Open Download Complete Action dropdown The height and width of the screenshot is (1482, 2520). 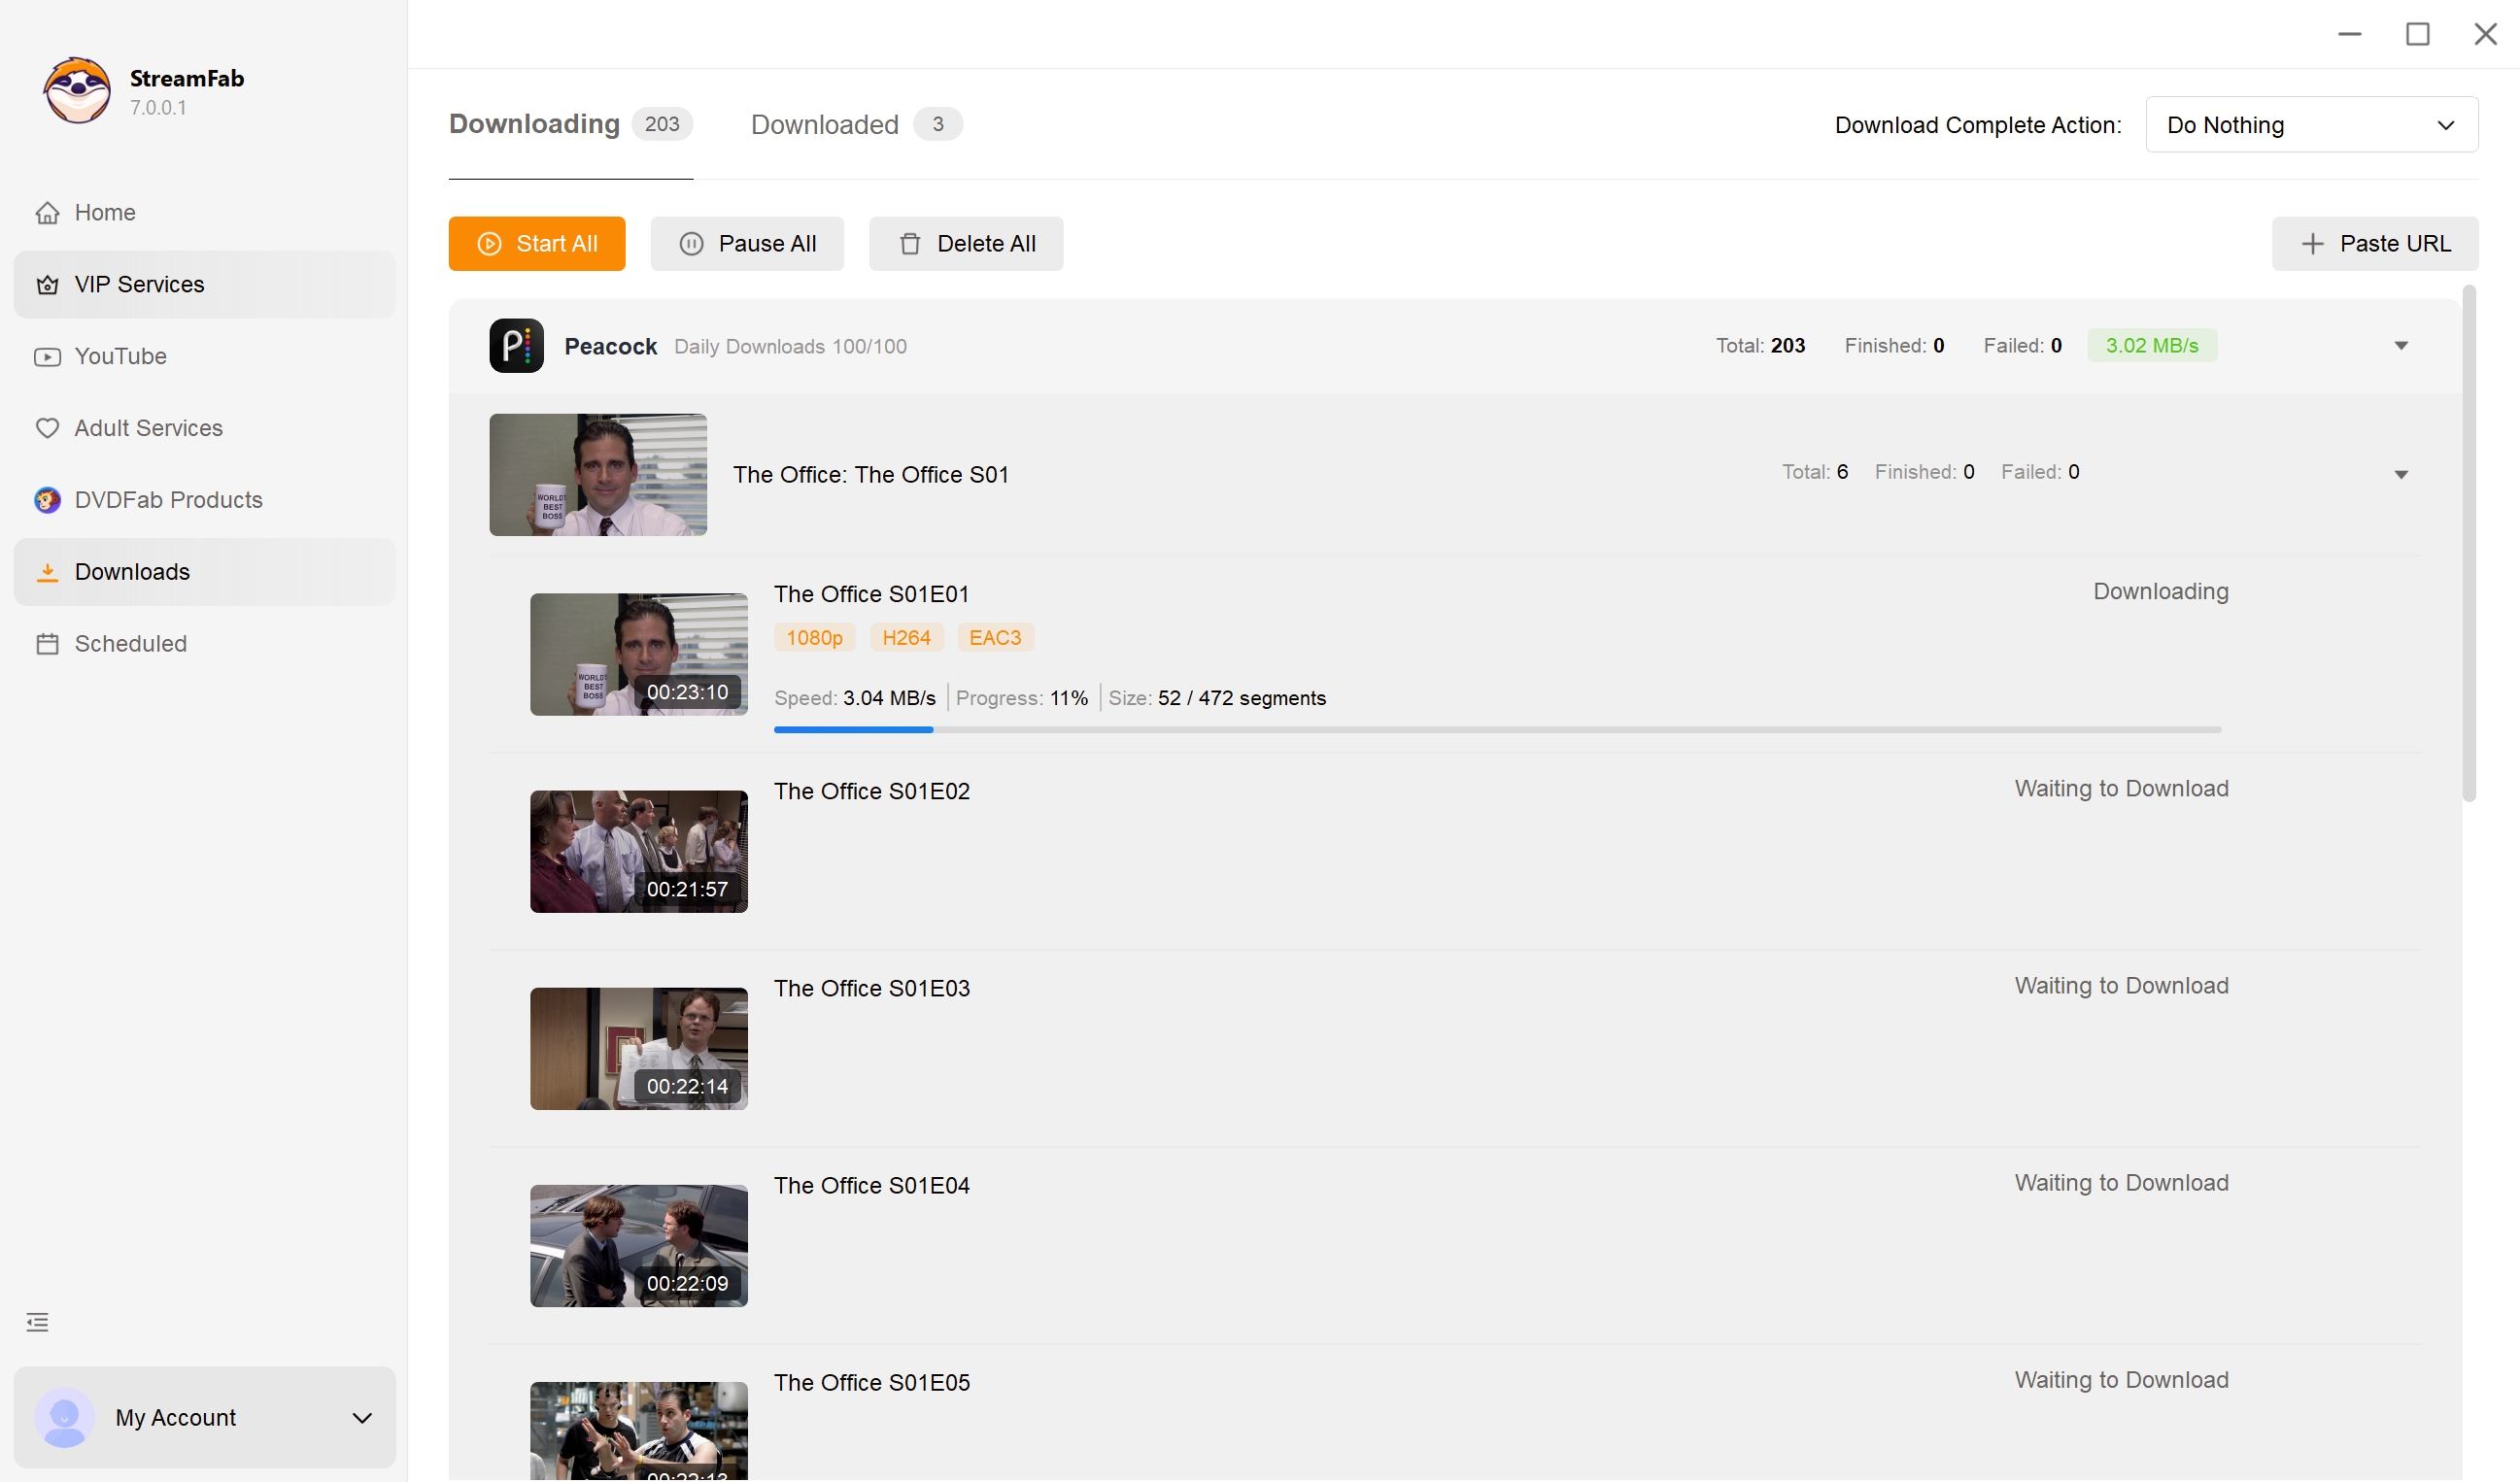point(2311,125)
